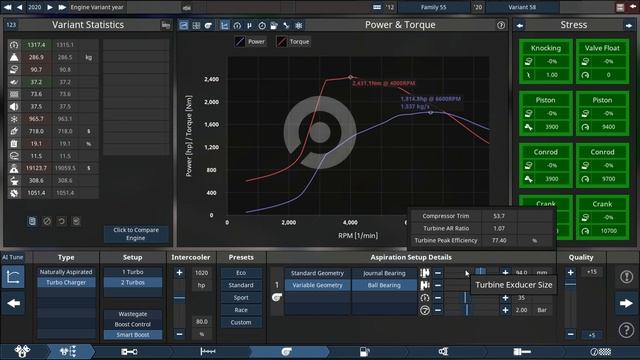
Task: Select the fuel can icon in graph toolbar
Action: pyautogui.click(x=274, y=25)
